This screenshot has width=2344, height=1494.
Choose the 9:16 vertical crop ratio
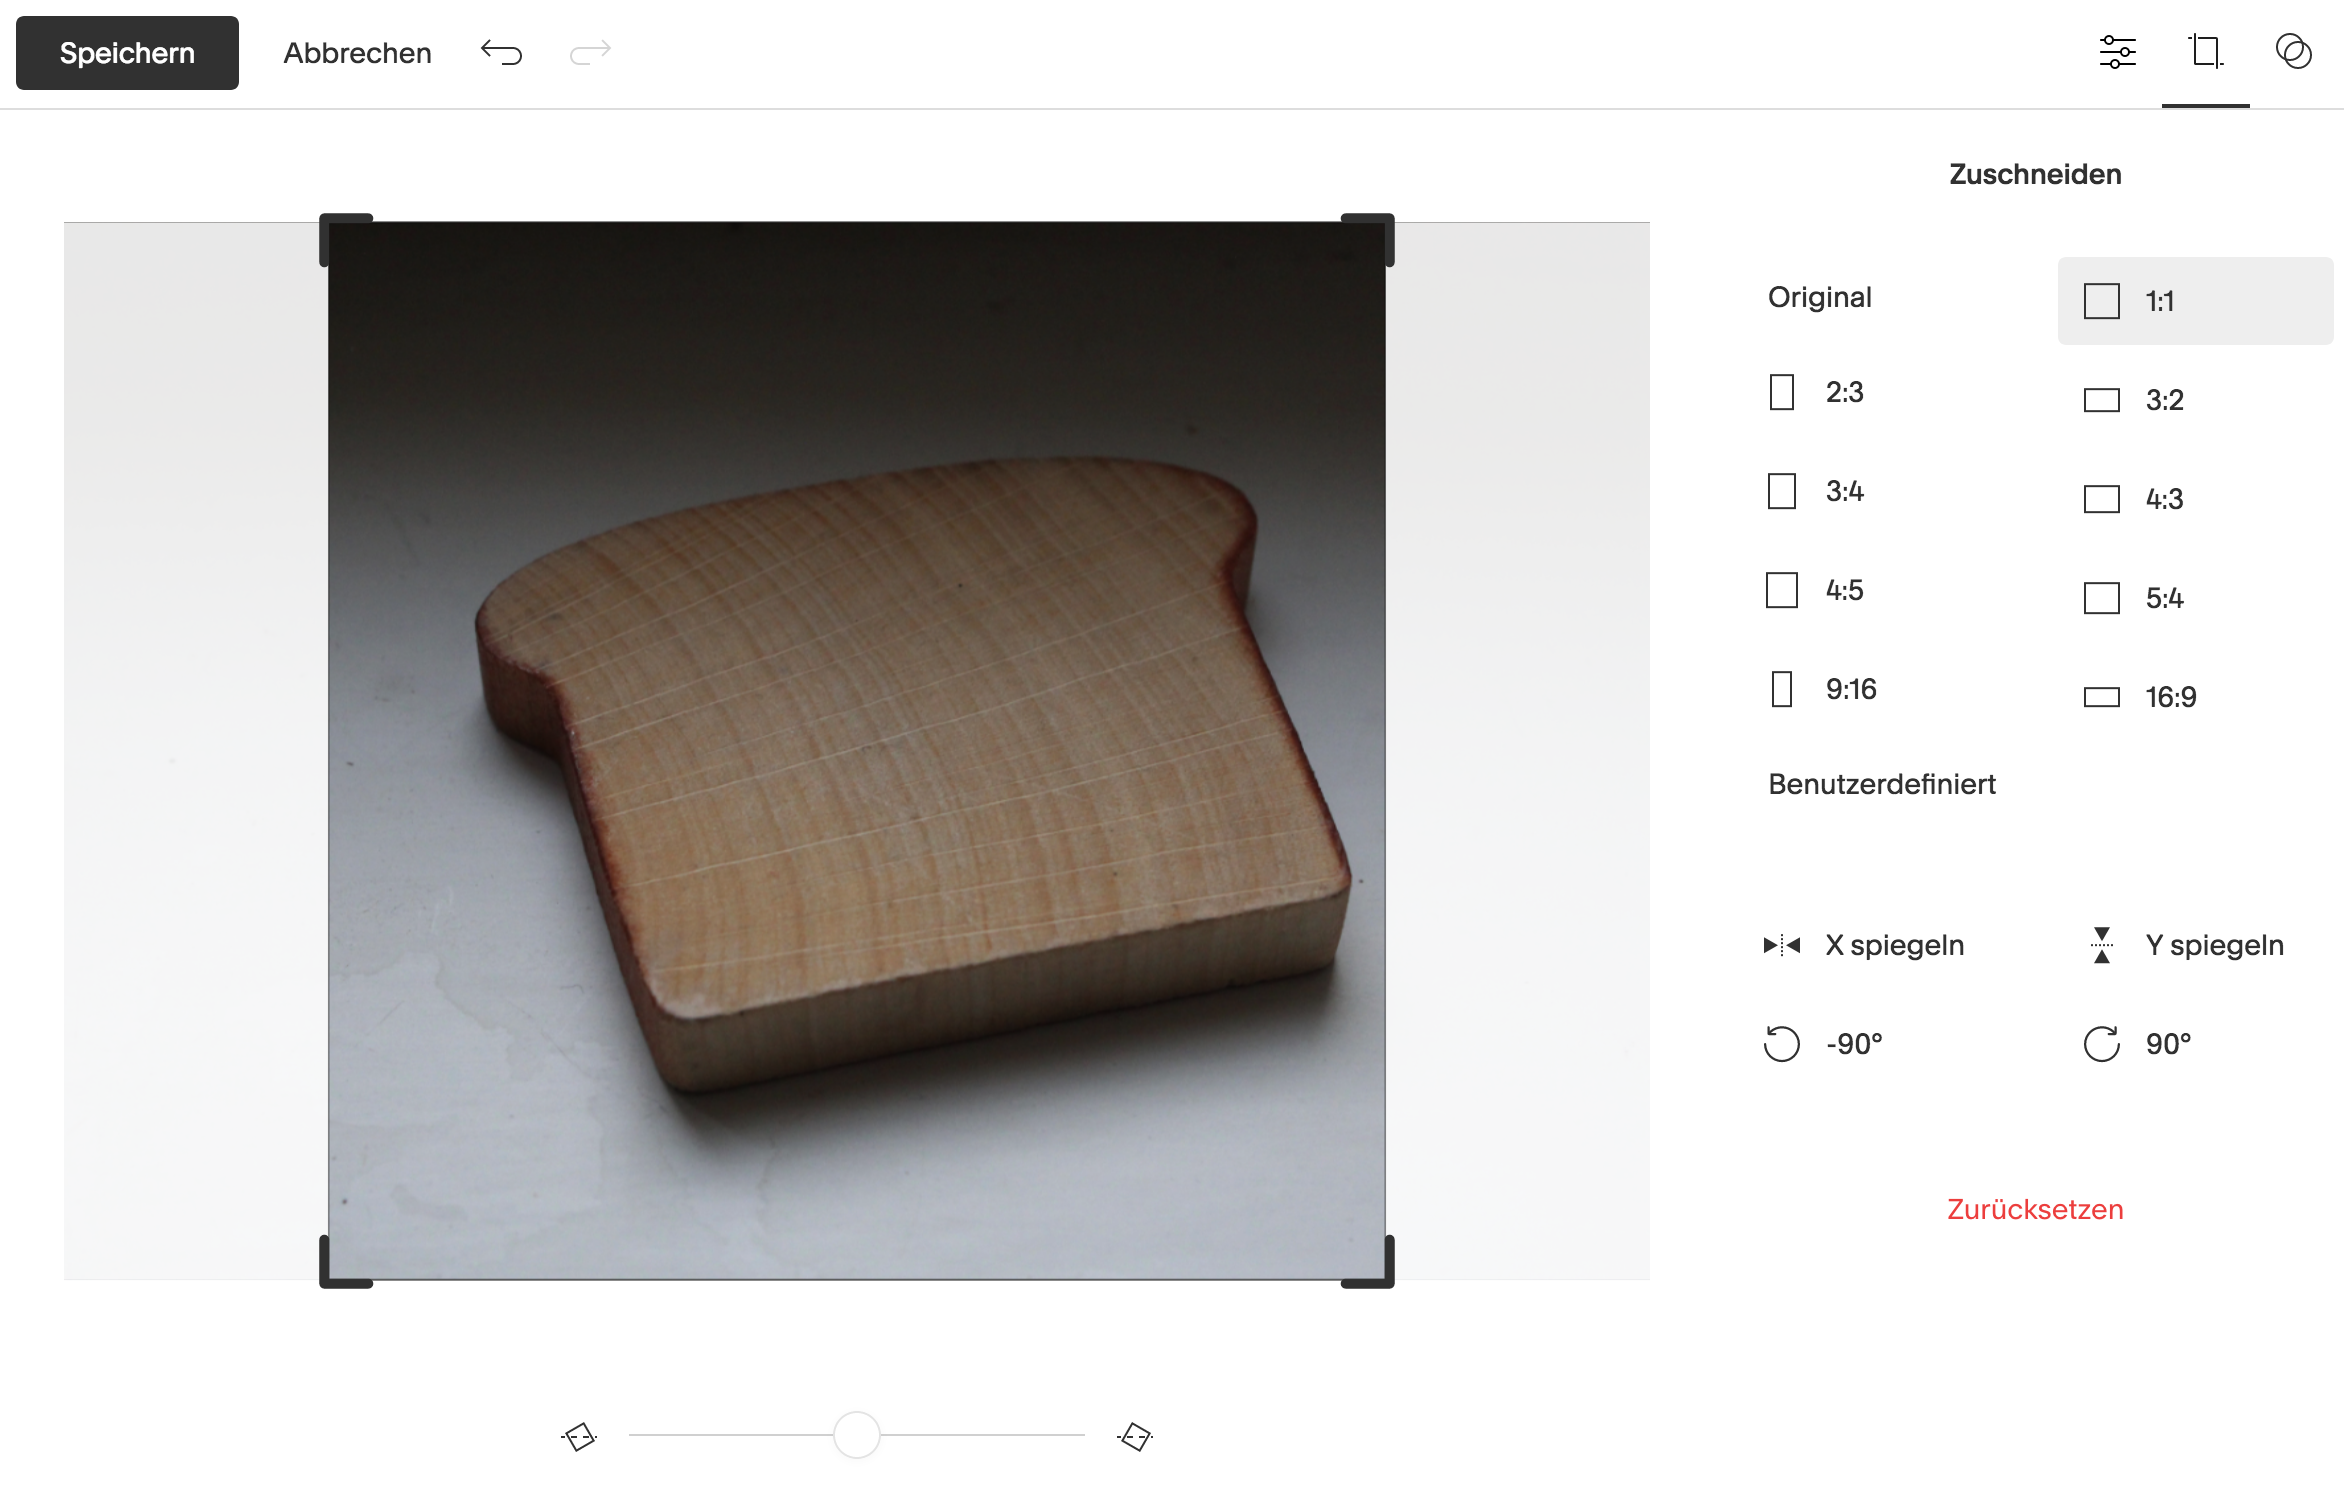(1823, 689)
